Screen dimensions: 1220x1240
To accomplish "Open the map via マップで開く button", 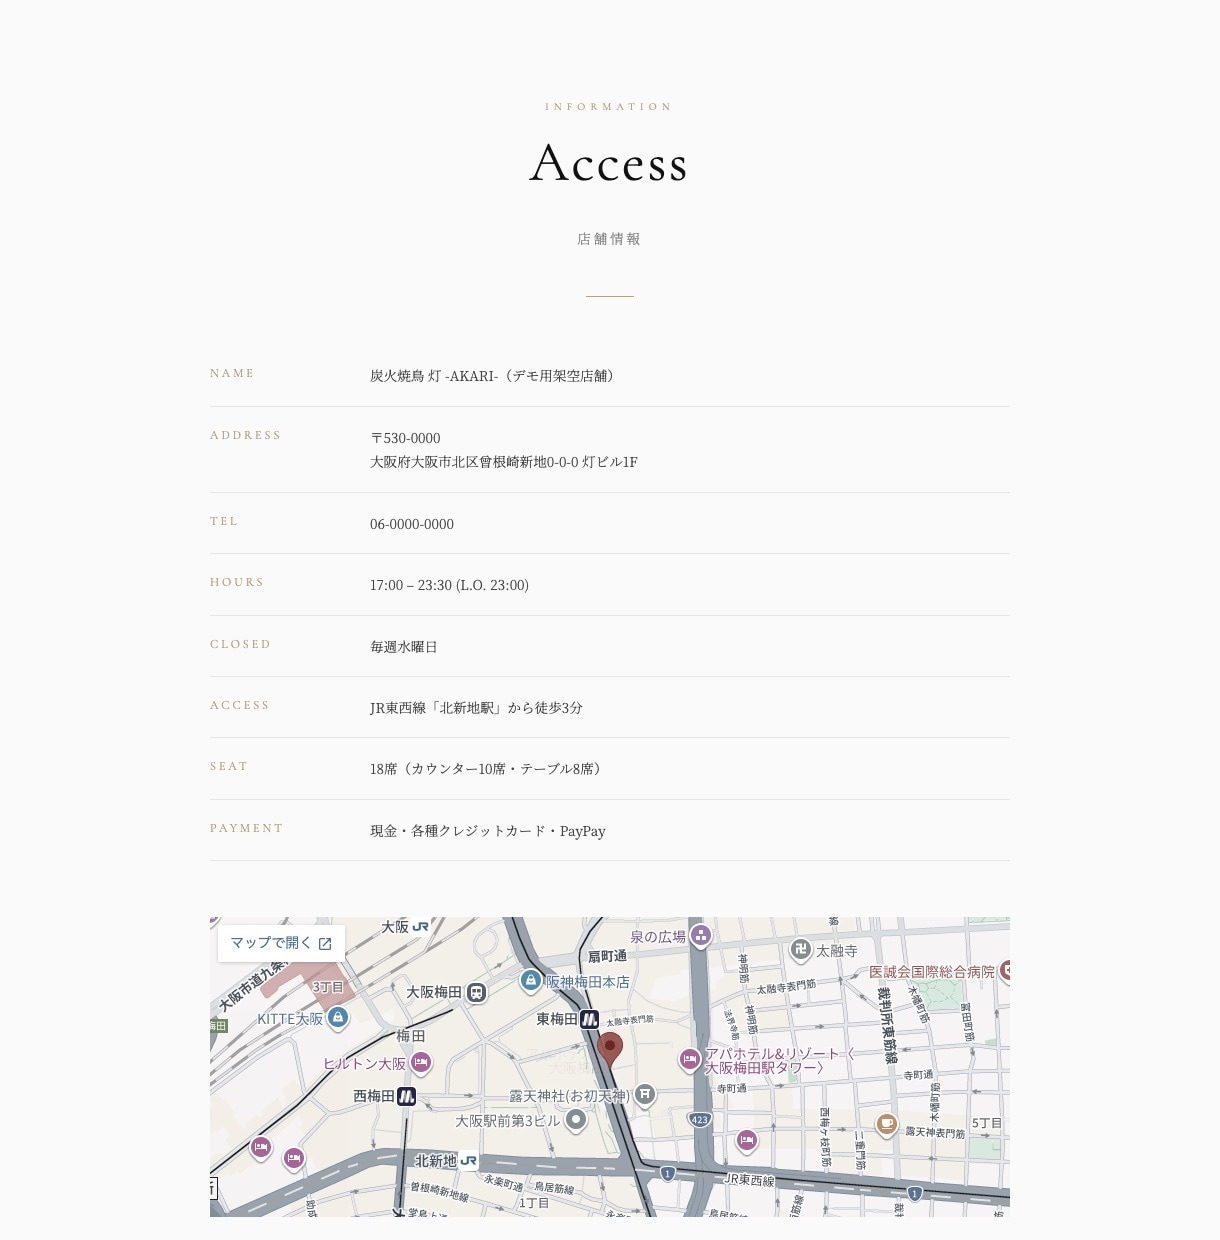I will 281,943.
